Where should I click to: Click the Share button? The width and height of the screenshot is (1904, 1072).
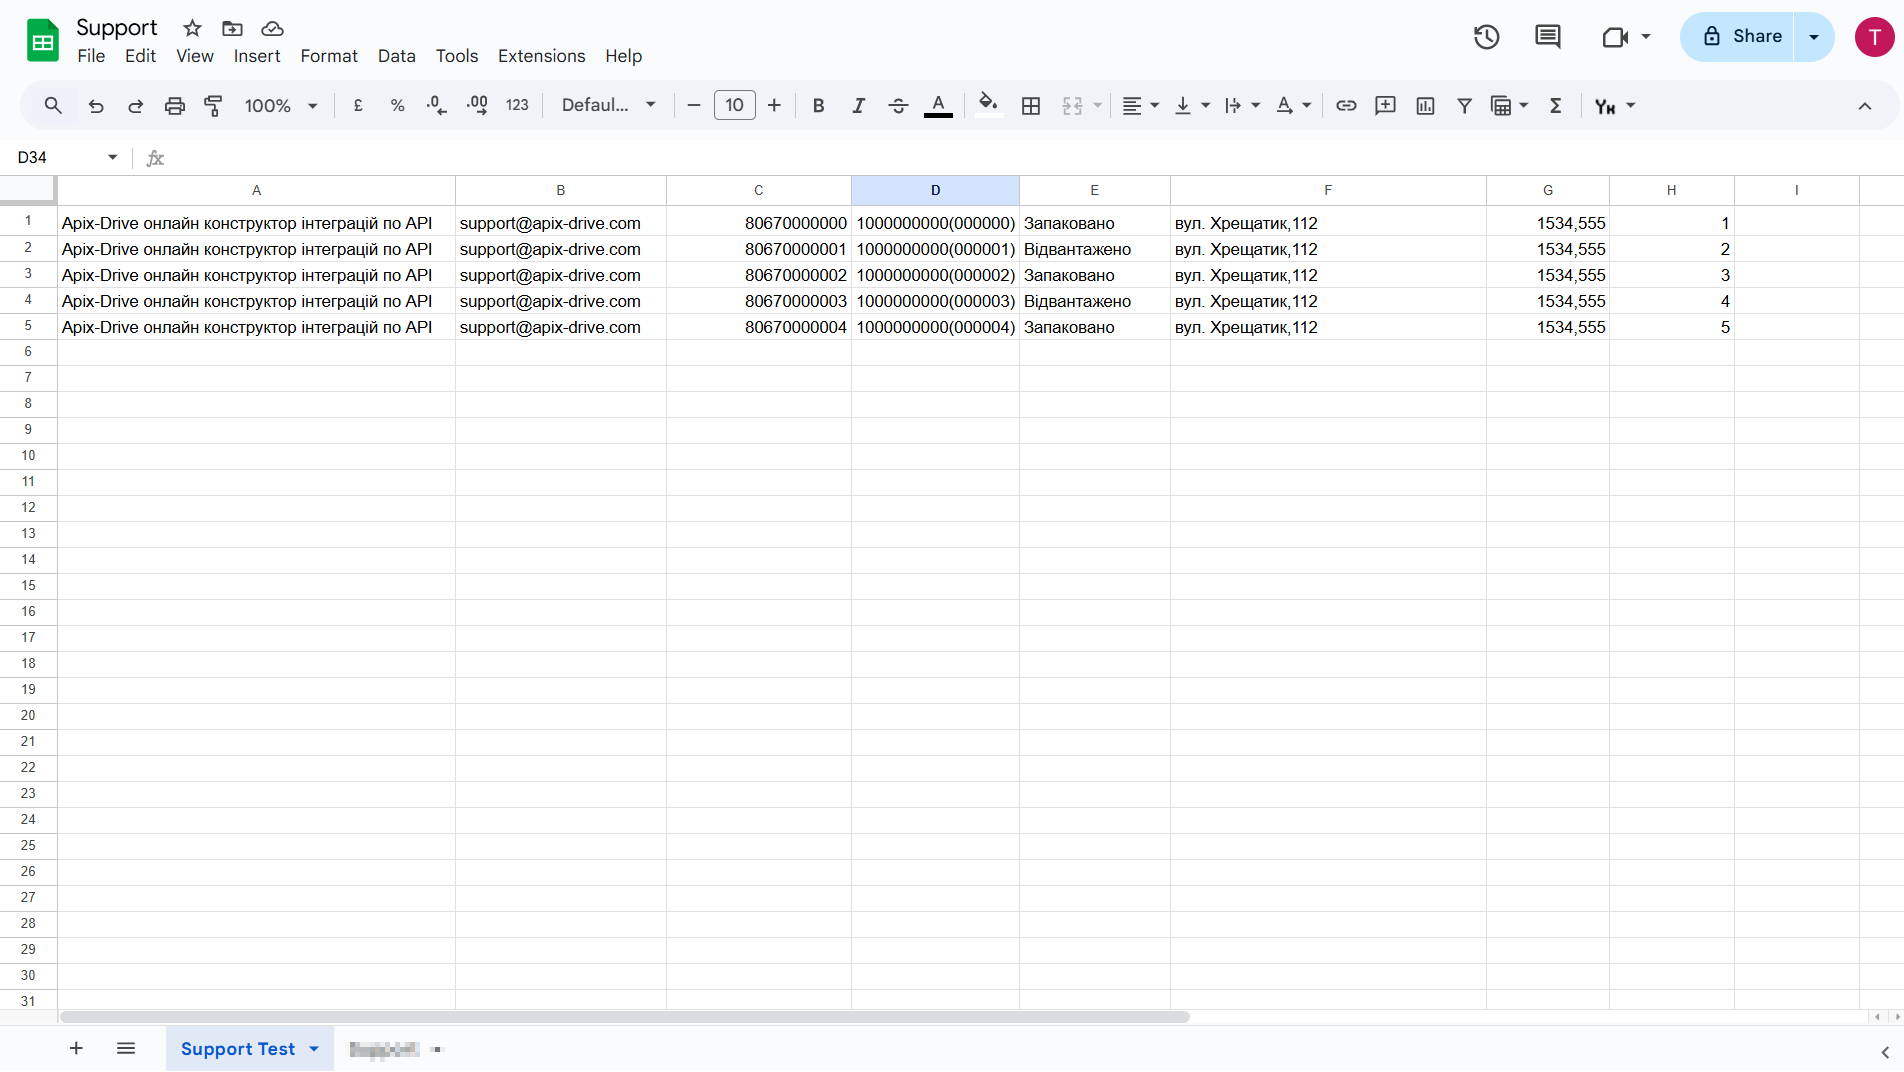click(1738, 37)
